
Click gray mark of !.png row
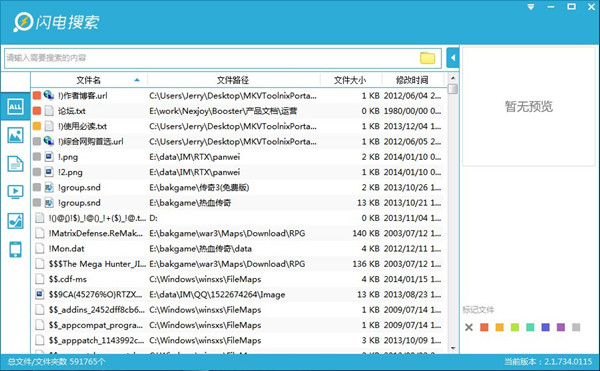pyautogui.click(x=37, y=156)
